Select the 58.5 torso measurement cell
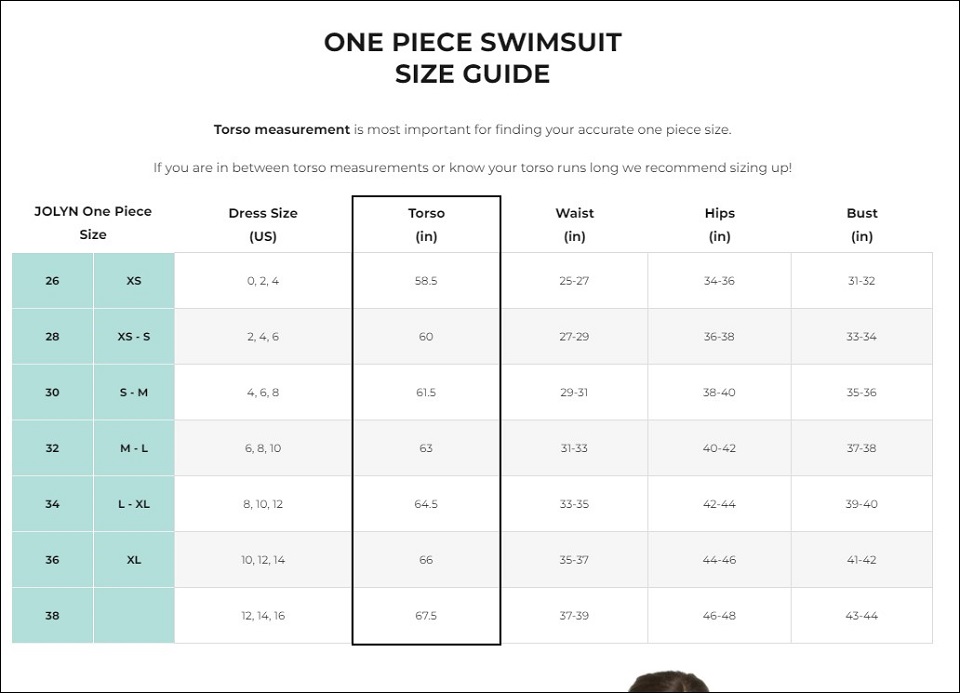Image resolution: width=960 pixels, height=693 pixels. pyautogui.click(x=426, y=281)
